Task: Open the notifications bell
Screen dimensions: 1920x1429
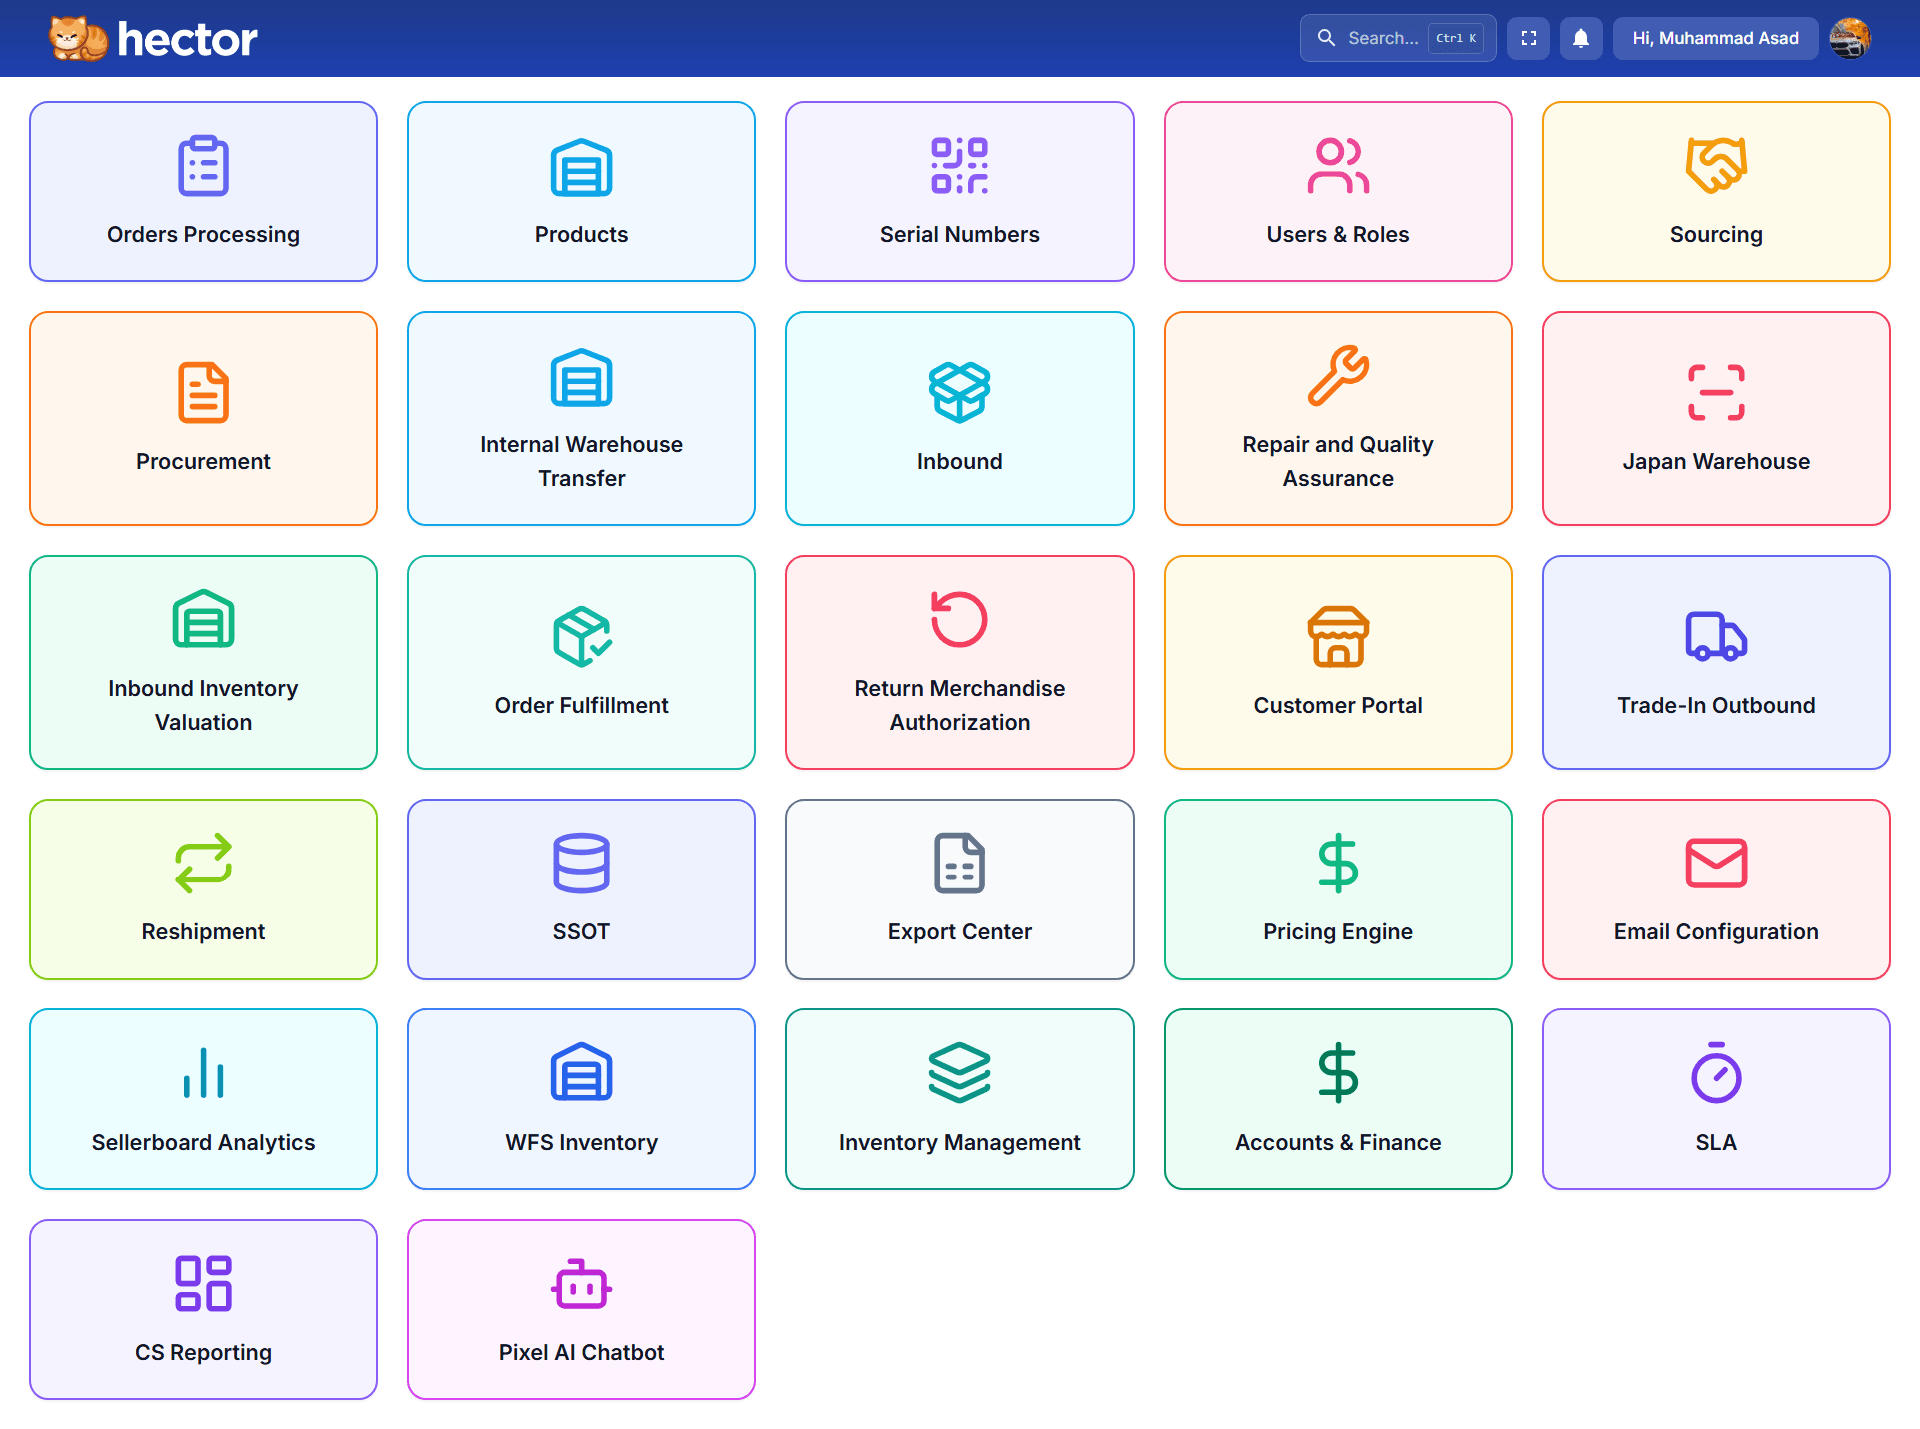Action: coord(1581,38)
